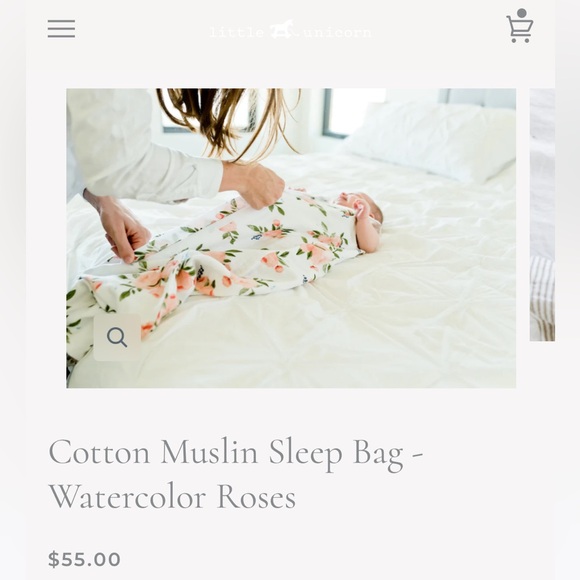This screenshot has width=580, height=580.
Task: Open the shopping cart
Action: pos(520,26)
